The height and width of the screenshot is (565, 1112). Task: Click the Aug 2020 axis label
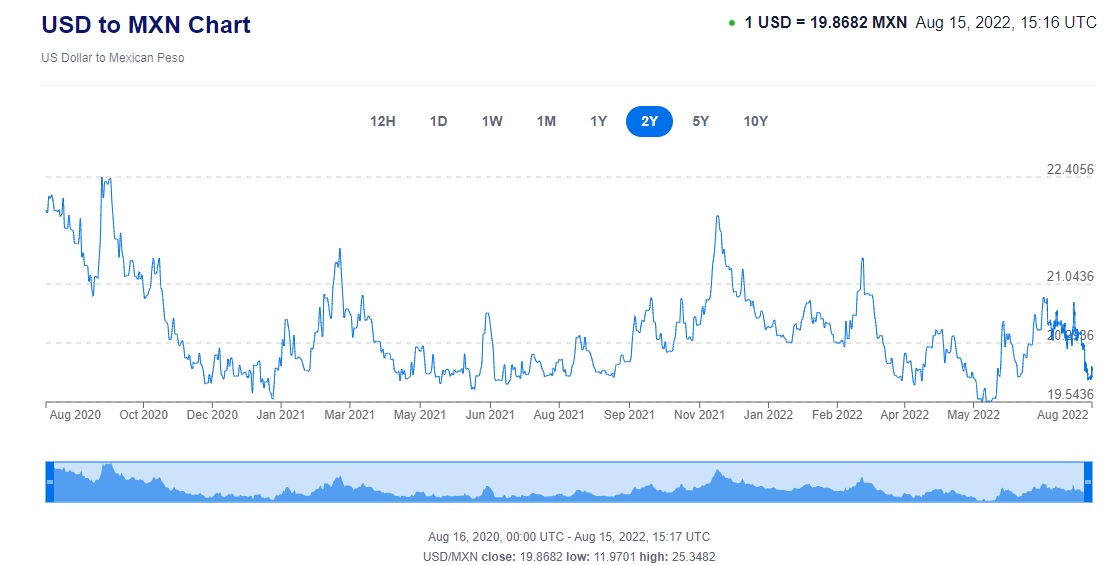point(74,414)
